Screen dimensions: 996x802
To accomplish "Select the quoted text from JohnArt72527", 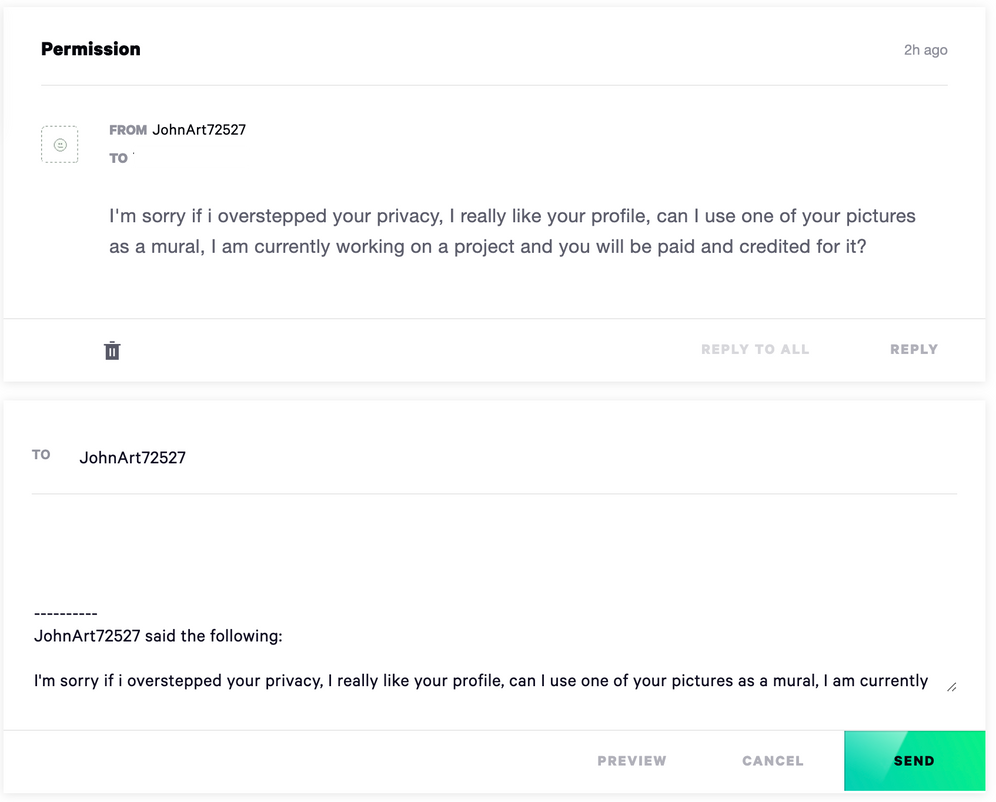I will [480, 680].
